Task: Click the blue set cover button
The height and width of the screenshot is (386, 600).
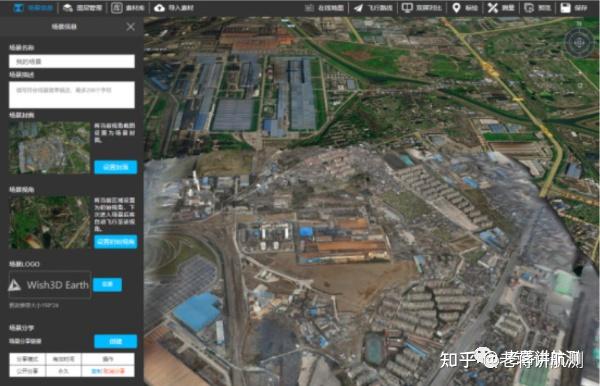Action: (x=116, y=167)
